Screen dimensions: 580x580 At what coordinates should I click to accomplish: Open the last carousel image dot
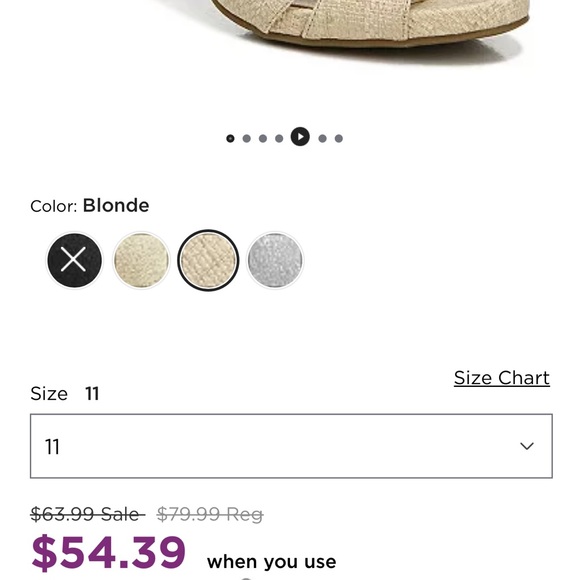tap(338, 138)
